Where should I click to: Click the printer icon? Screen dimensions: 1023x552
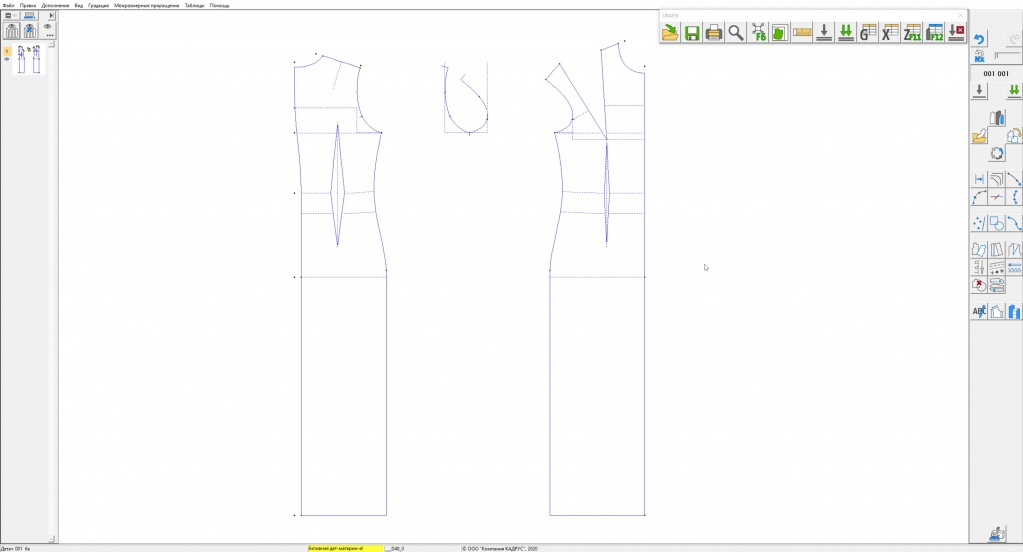(714, 33)
